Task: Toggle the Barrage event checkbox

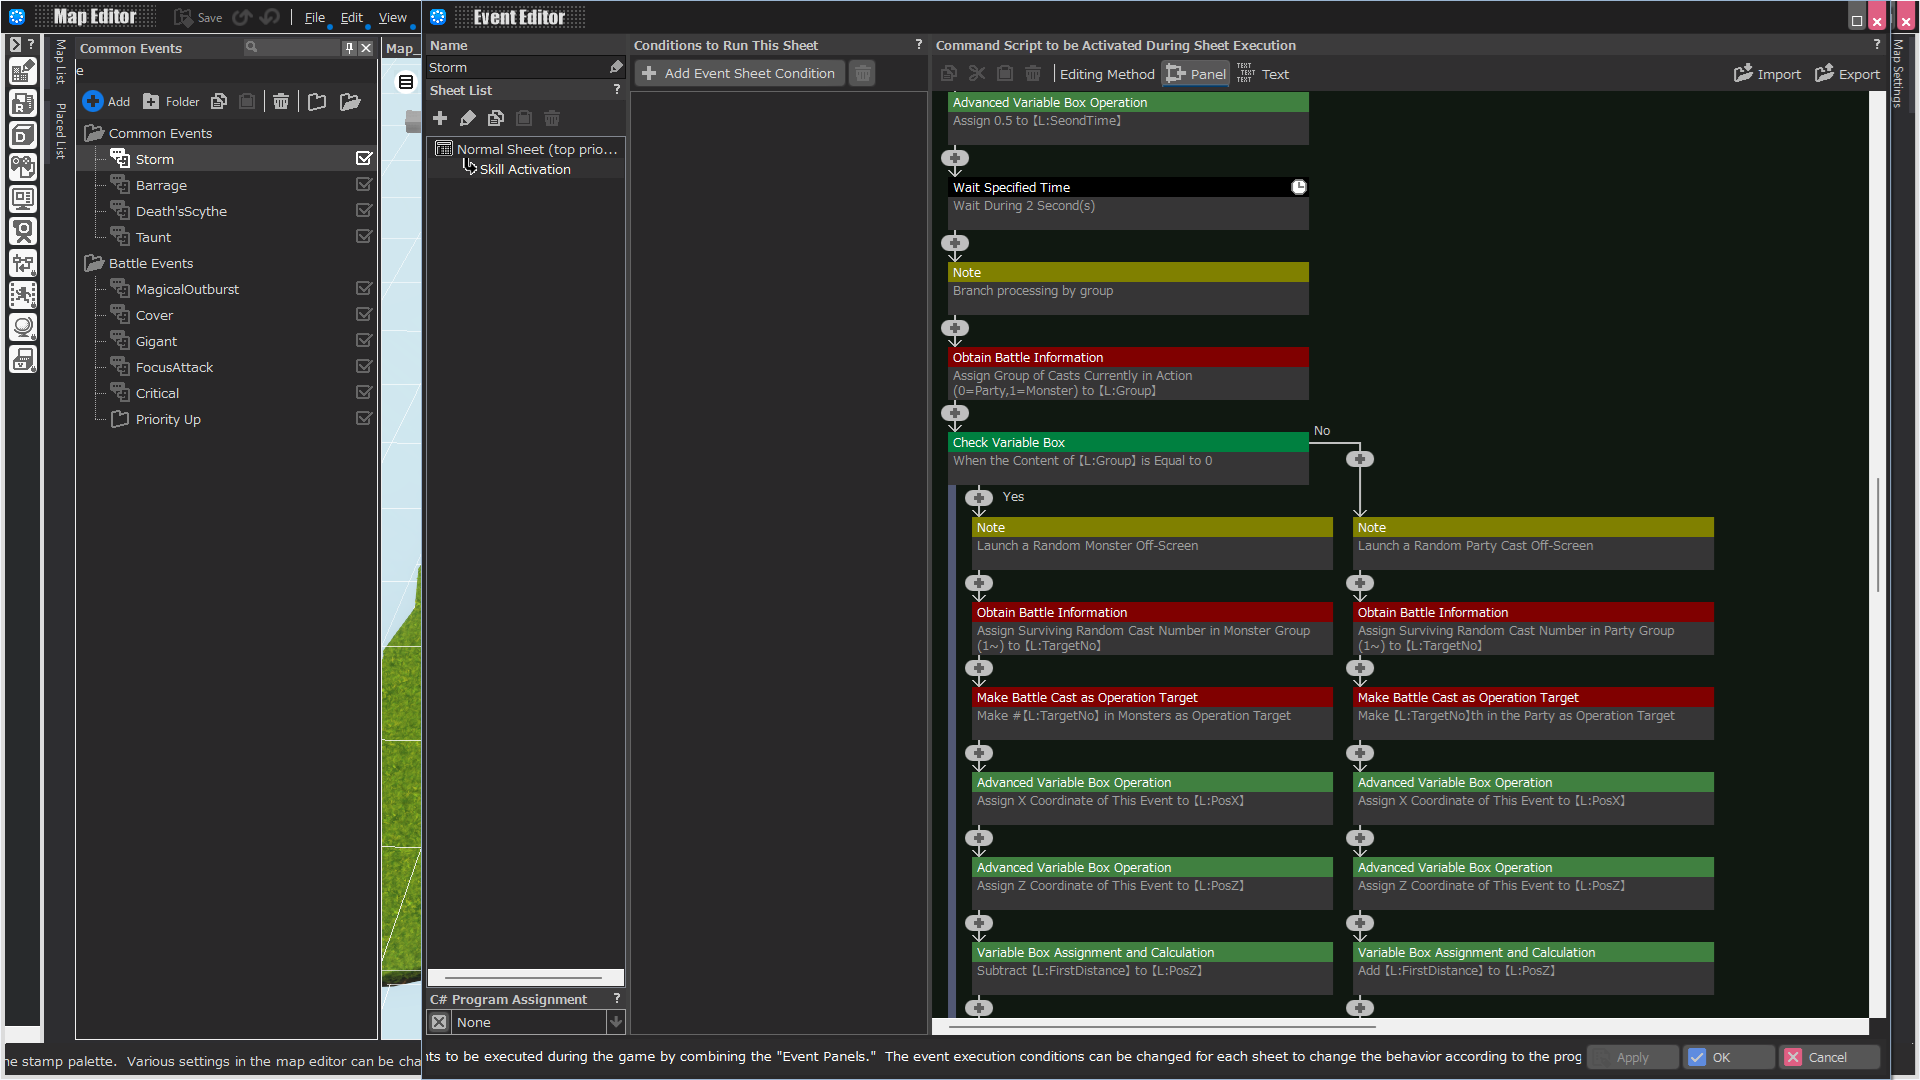Action: pos(364,185)
